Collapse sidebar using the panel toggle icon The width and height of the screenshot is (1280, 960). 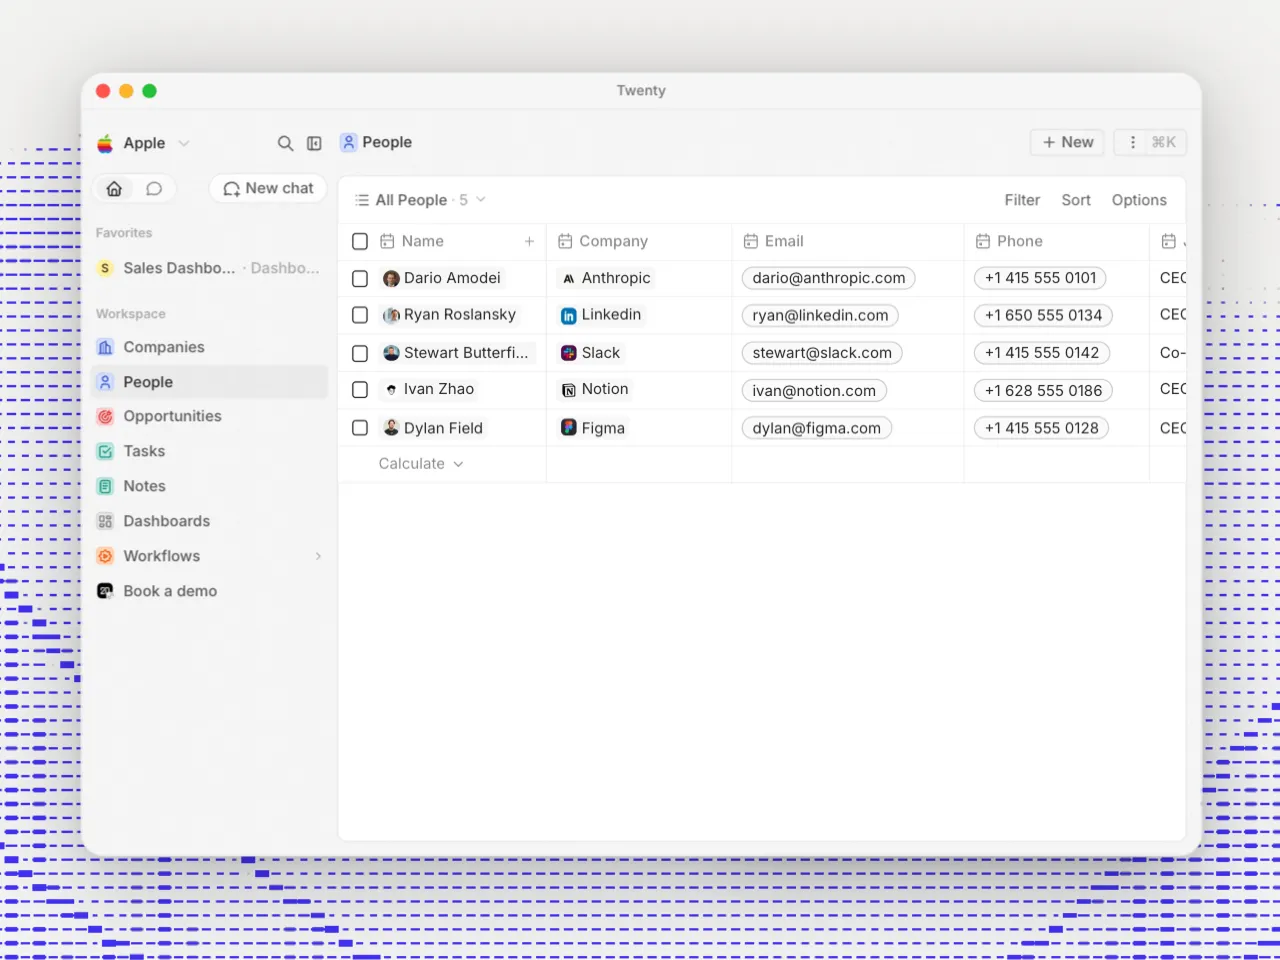(314, 143)
